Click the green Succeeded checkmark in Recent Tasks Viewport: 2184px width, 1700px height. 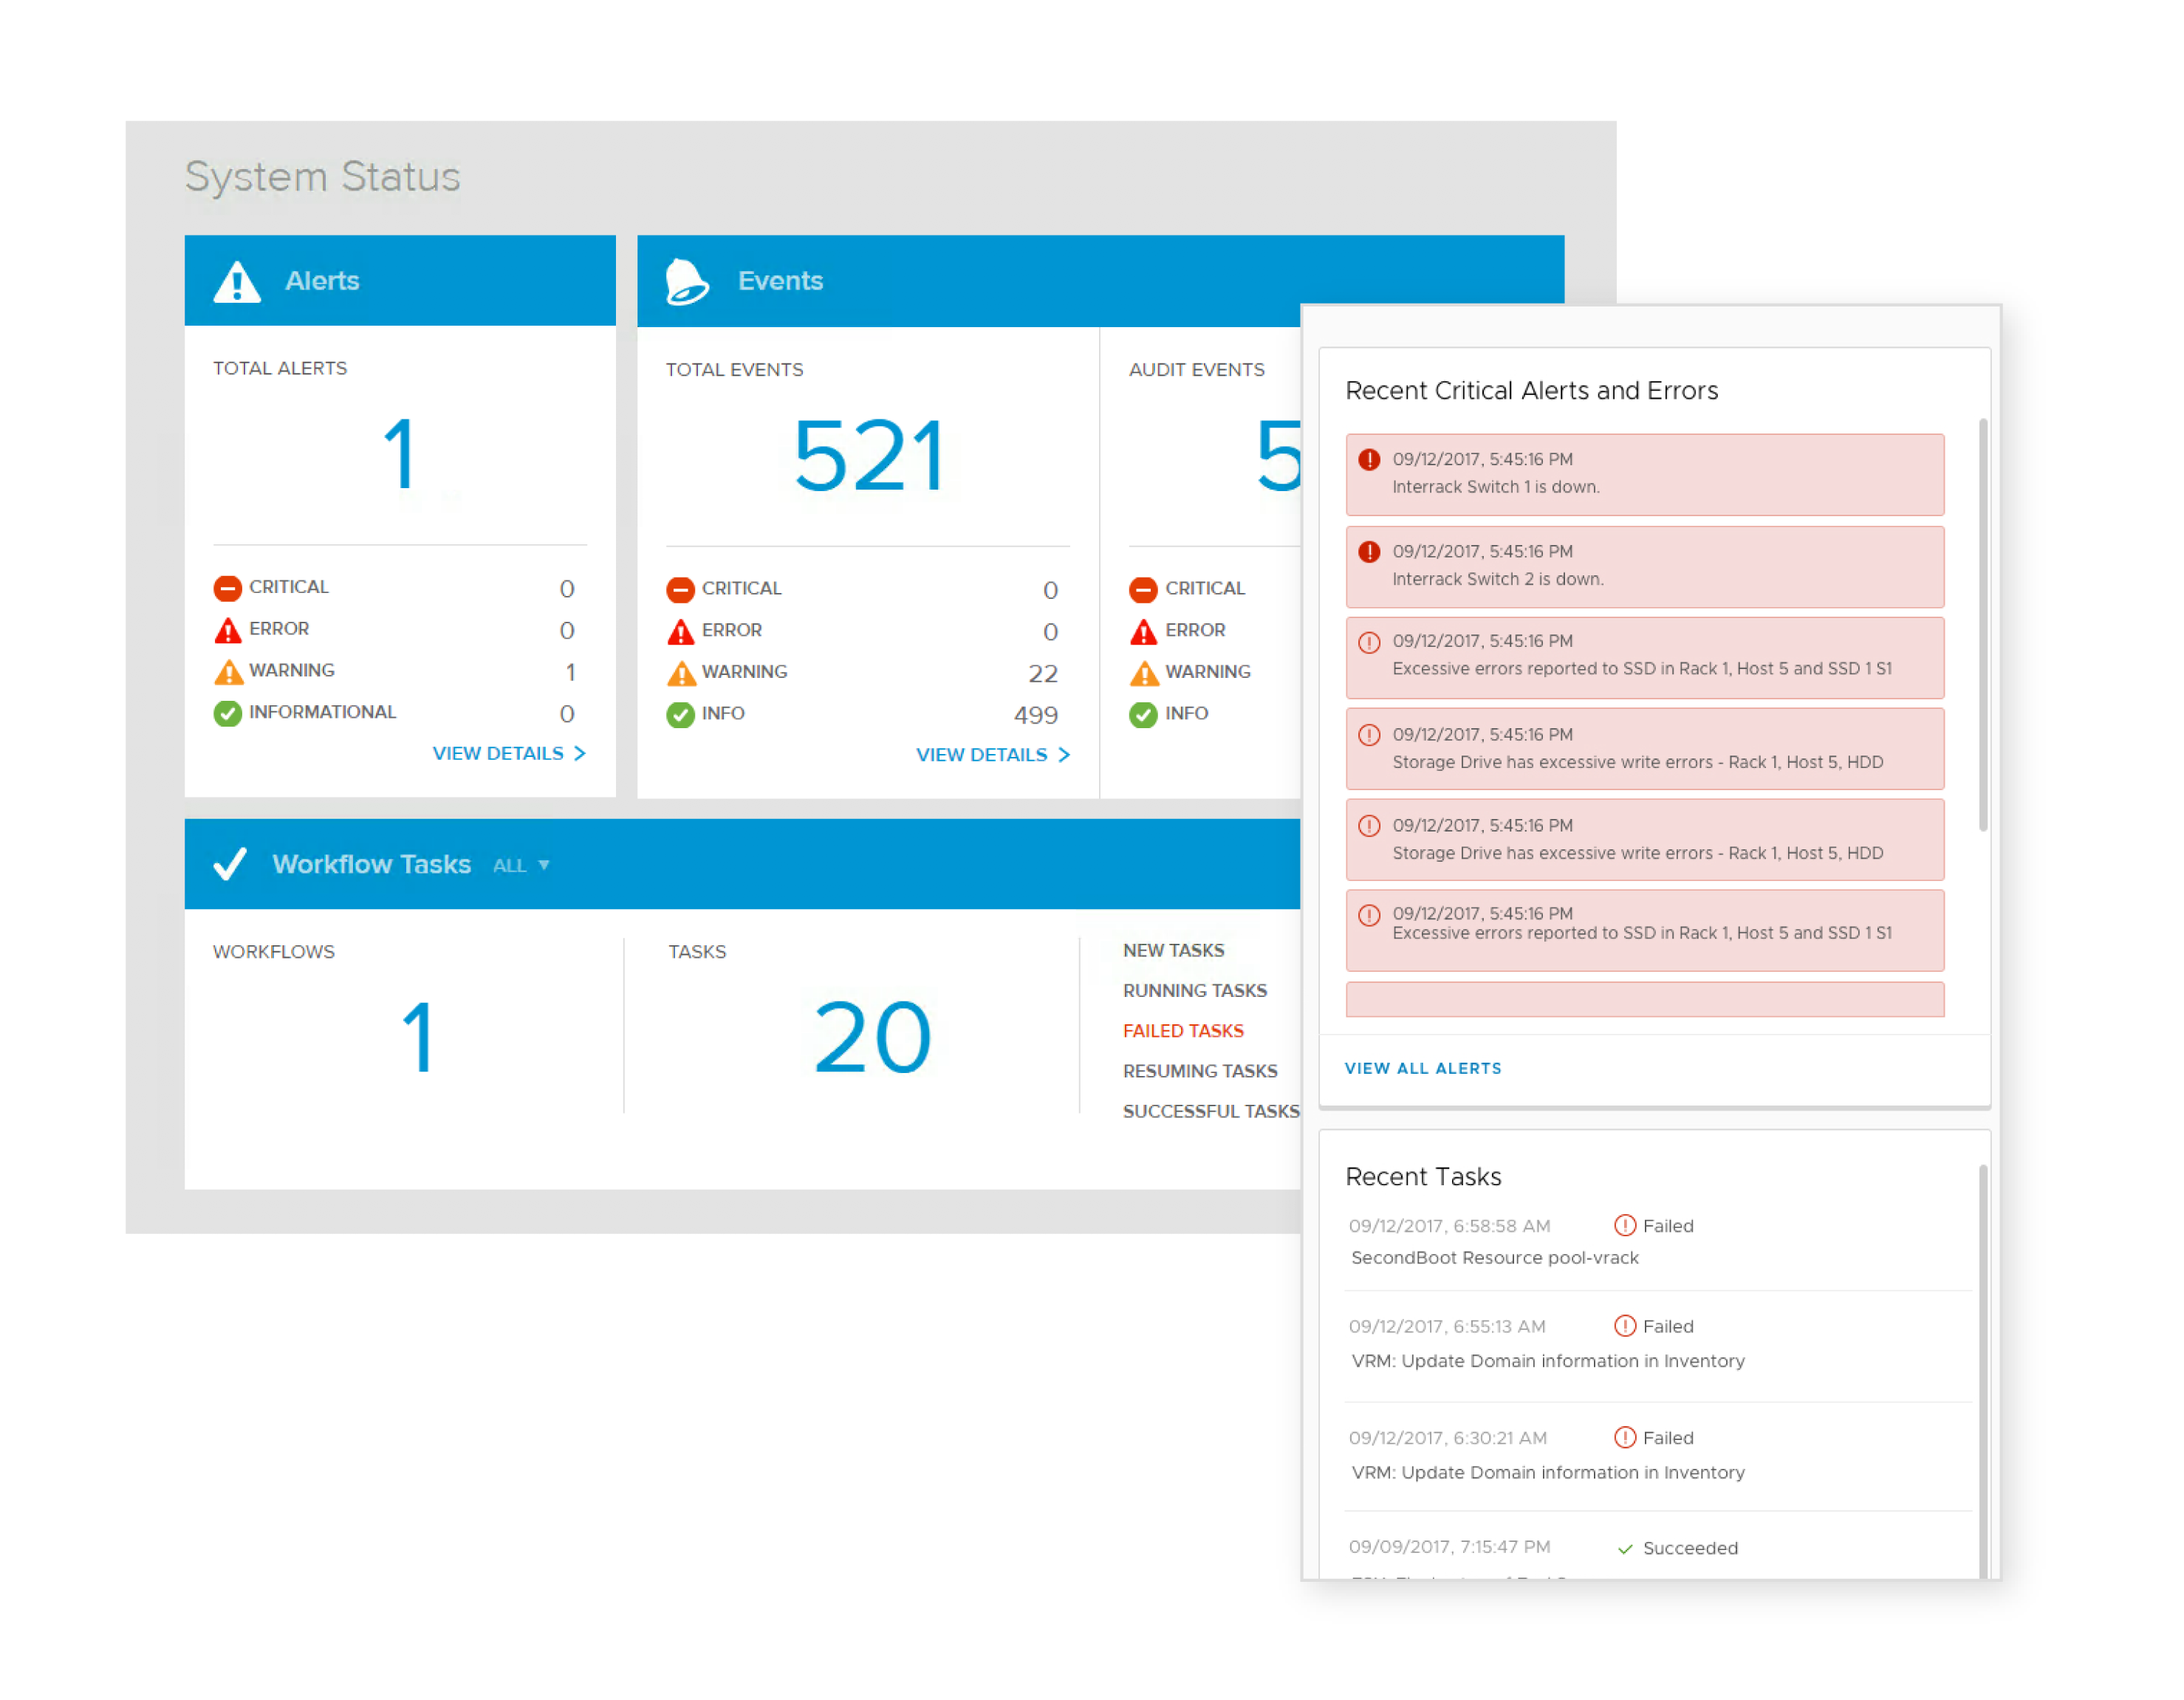coord(1625,1549)
